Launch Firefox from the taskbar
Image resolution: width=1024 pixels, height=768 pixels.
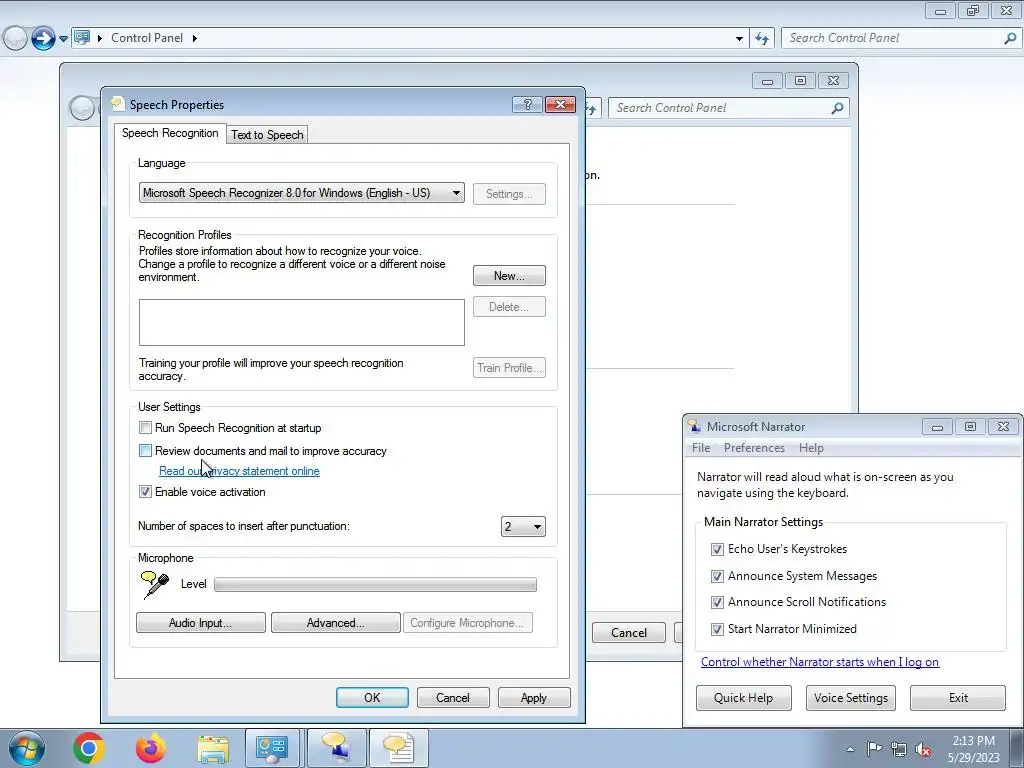point(151,748)
